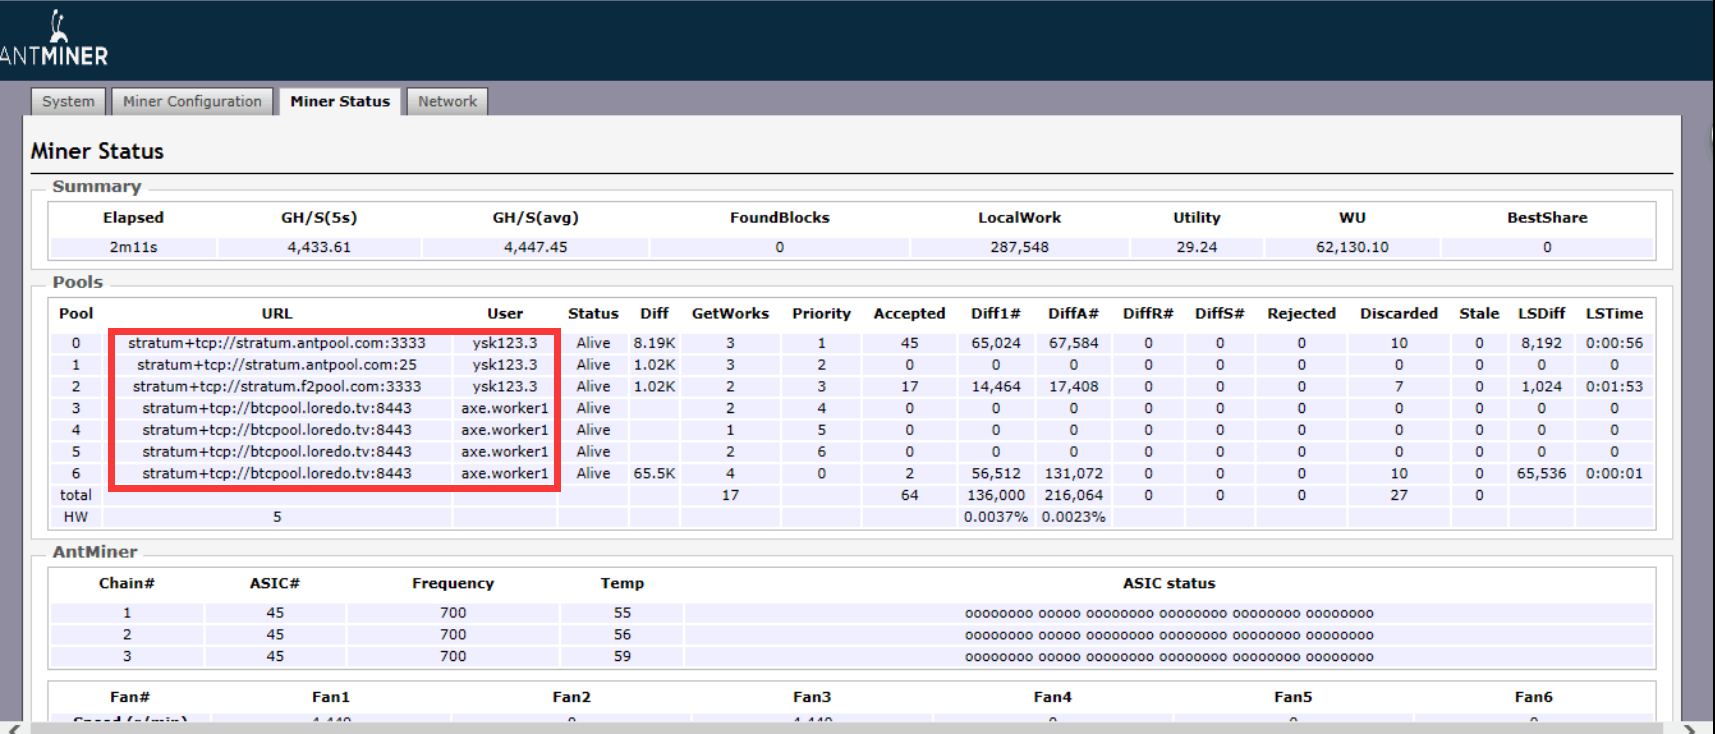Click the Temp value 59 for chain 3

[x=622, y=657]
